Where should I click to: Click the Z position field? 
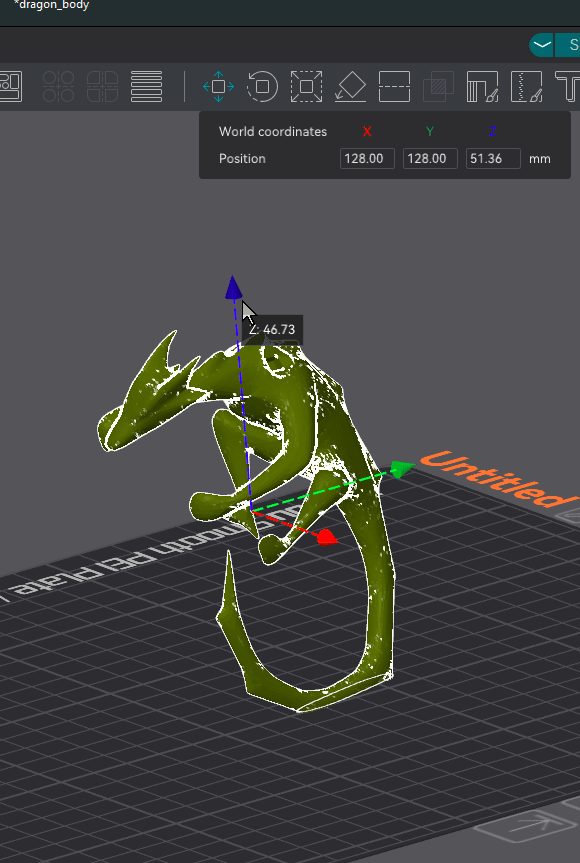coord(493,159)
